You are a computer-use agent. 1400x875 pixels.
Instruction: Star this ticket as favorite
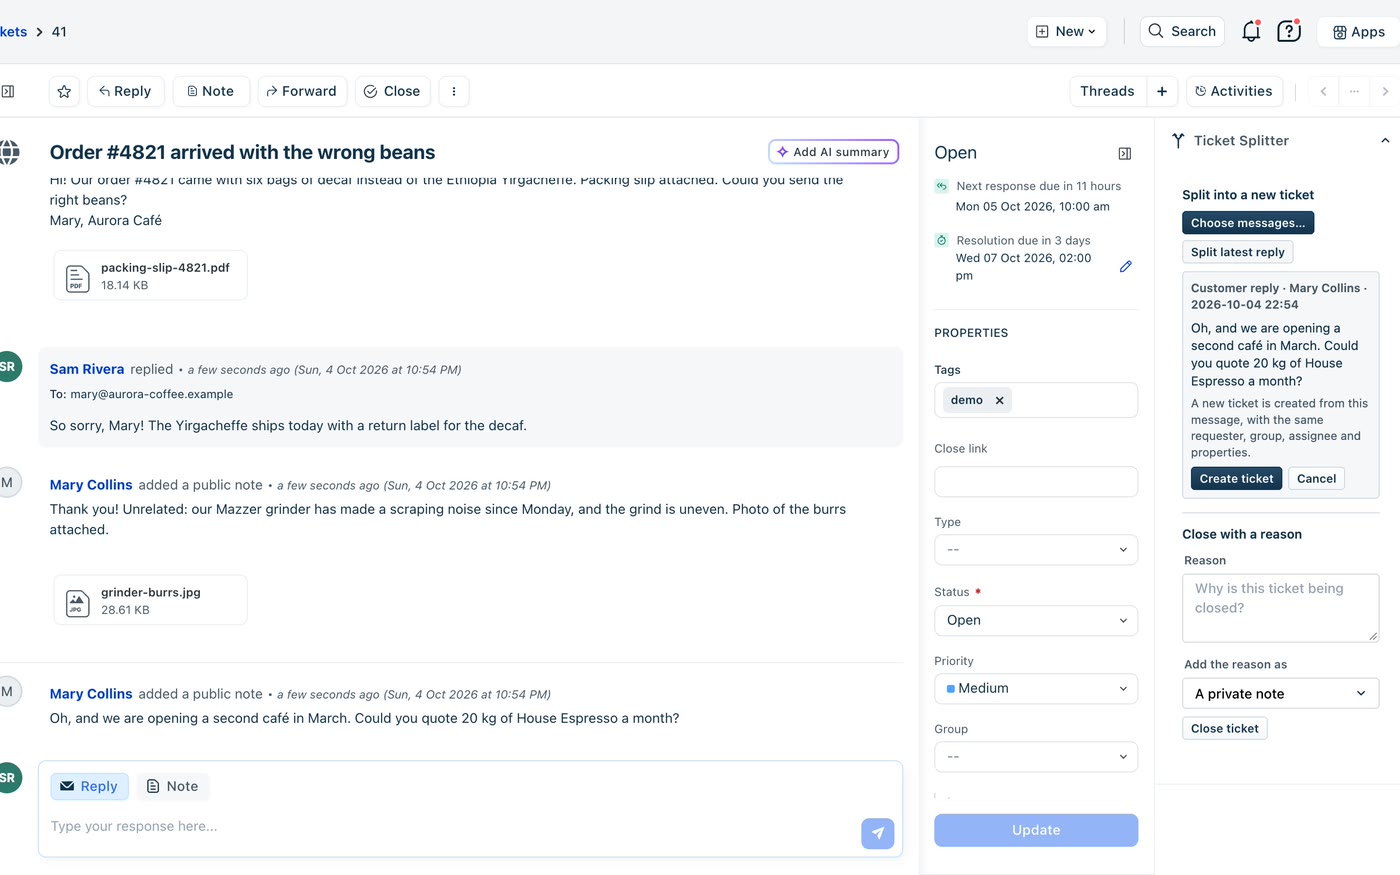[x=64, y=91]
